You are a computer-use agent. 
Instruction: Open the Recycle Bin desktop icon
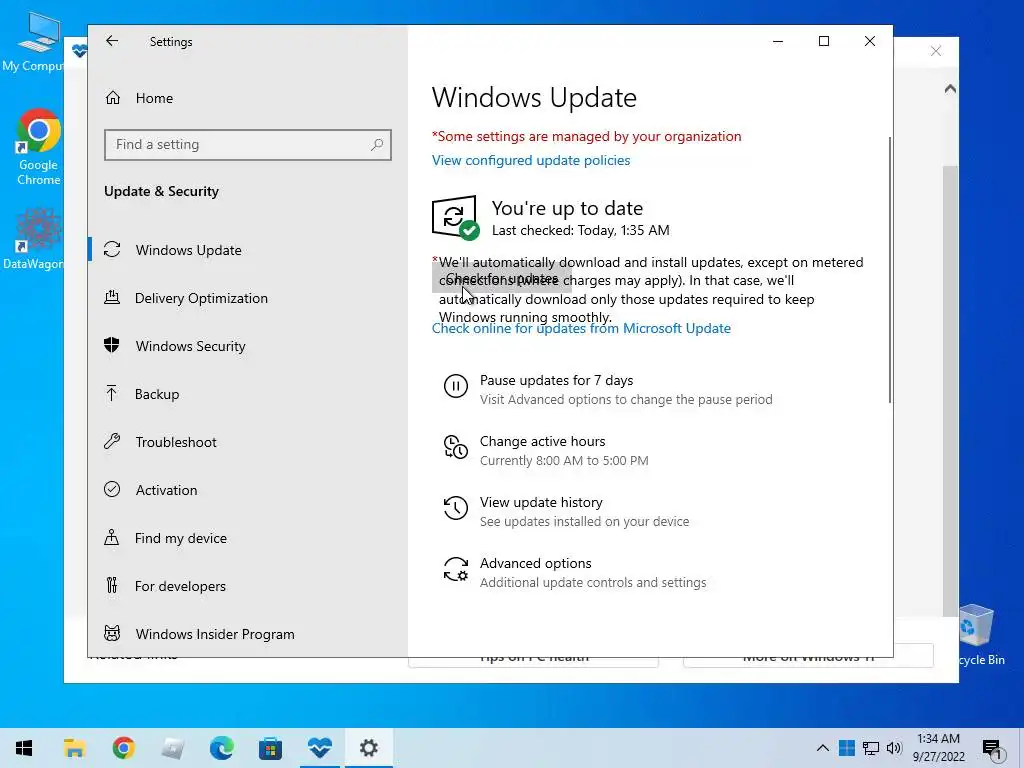980,635
